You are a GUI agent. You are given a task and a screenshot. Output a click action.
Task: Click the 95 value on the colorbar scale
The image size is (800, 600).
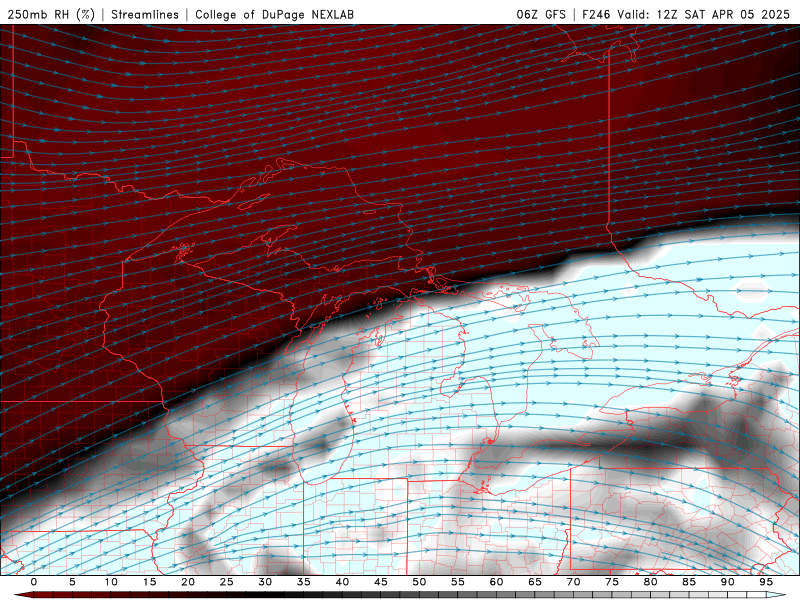point(766,582)
